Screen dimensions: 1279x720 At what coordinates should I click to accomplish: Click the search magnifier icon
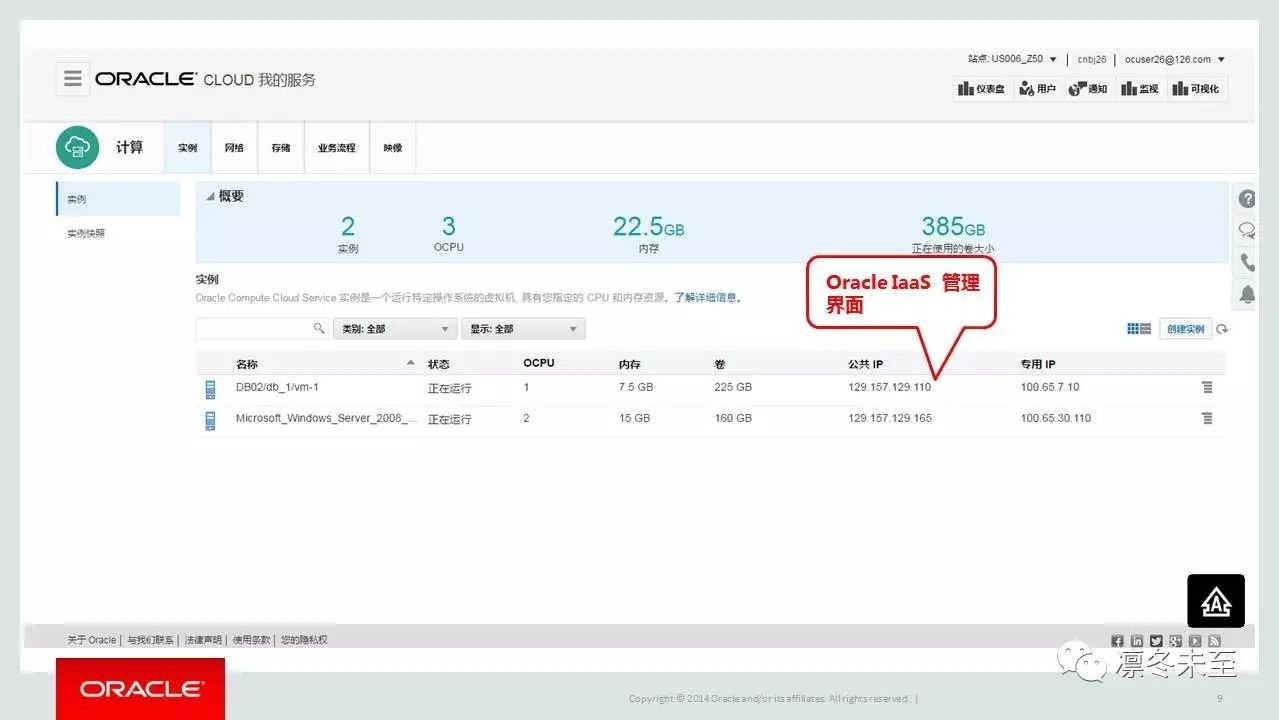pos(319,328)
